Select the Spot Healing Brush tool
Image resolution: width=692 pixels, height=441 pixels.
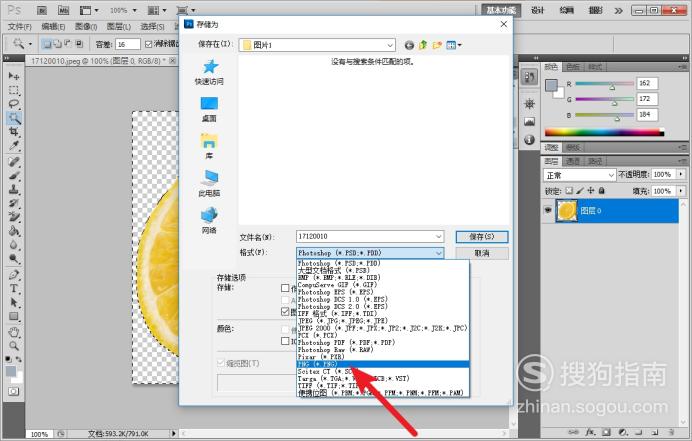point(14,162)
